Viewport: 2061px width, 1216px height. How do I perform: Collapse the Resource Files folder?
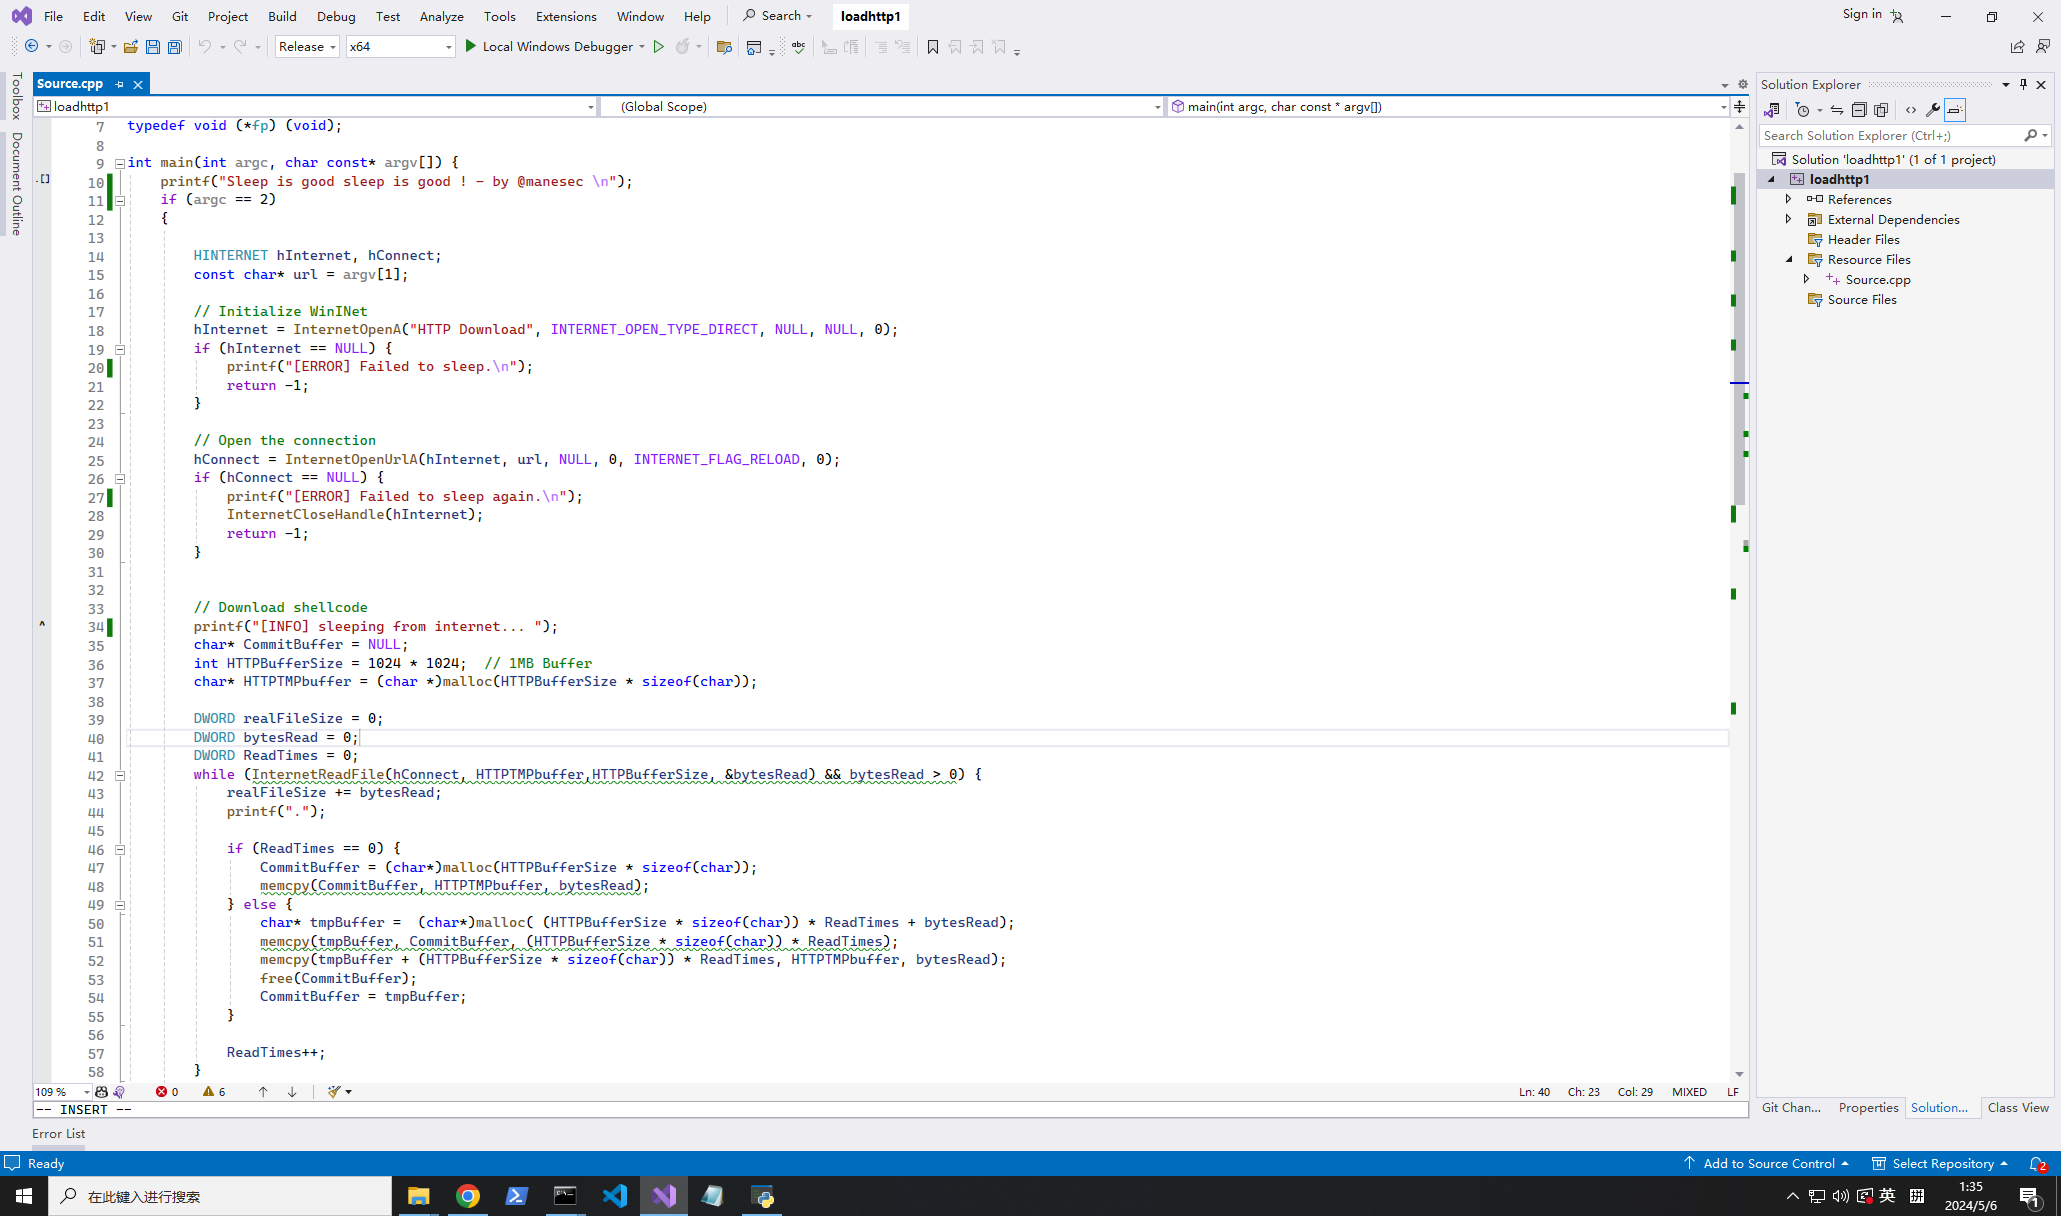[1789, 259]
